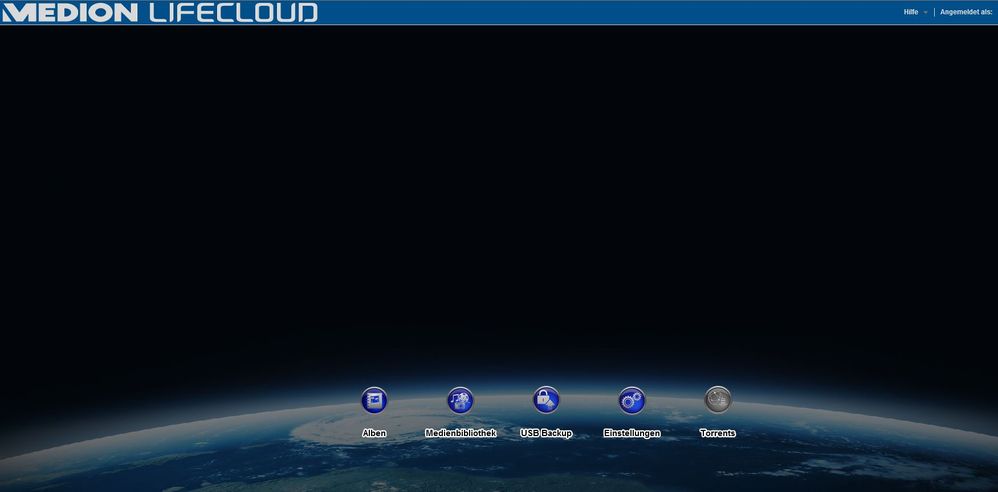Click the "Einstellungen" text label

coord(632,433)
